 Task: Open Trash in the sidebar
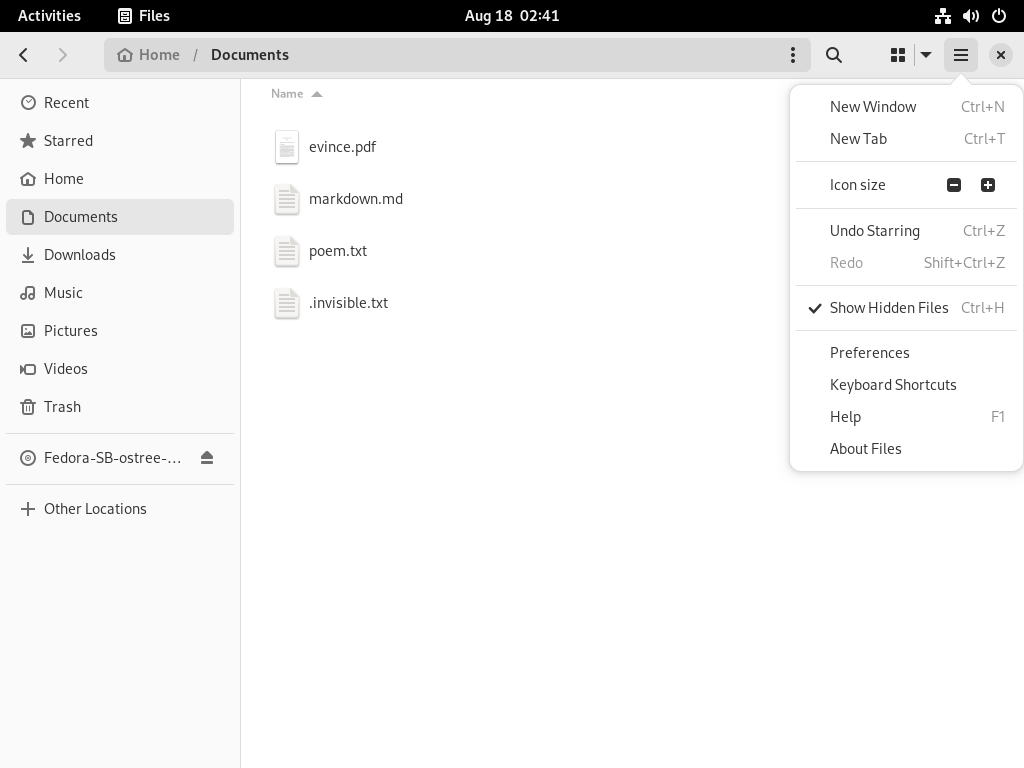tap(120, 406)
